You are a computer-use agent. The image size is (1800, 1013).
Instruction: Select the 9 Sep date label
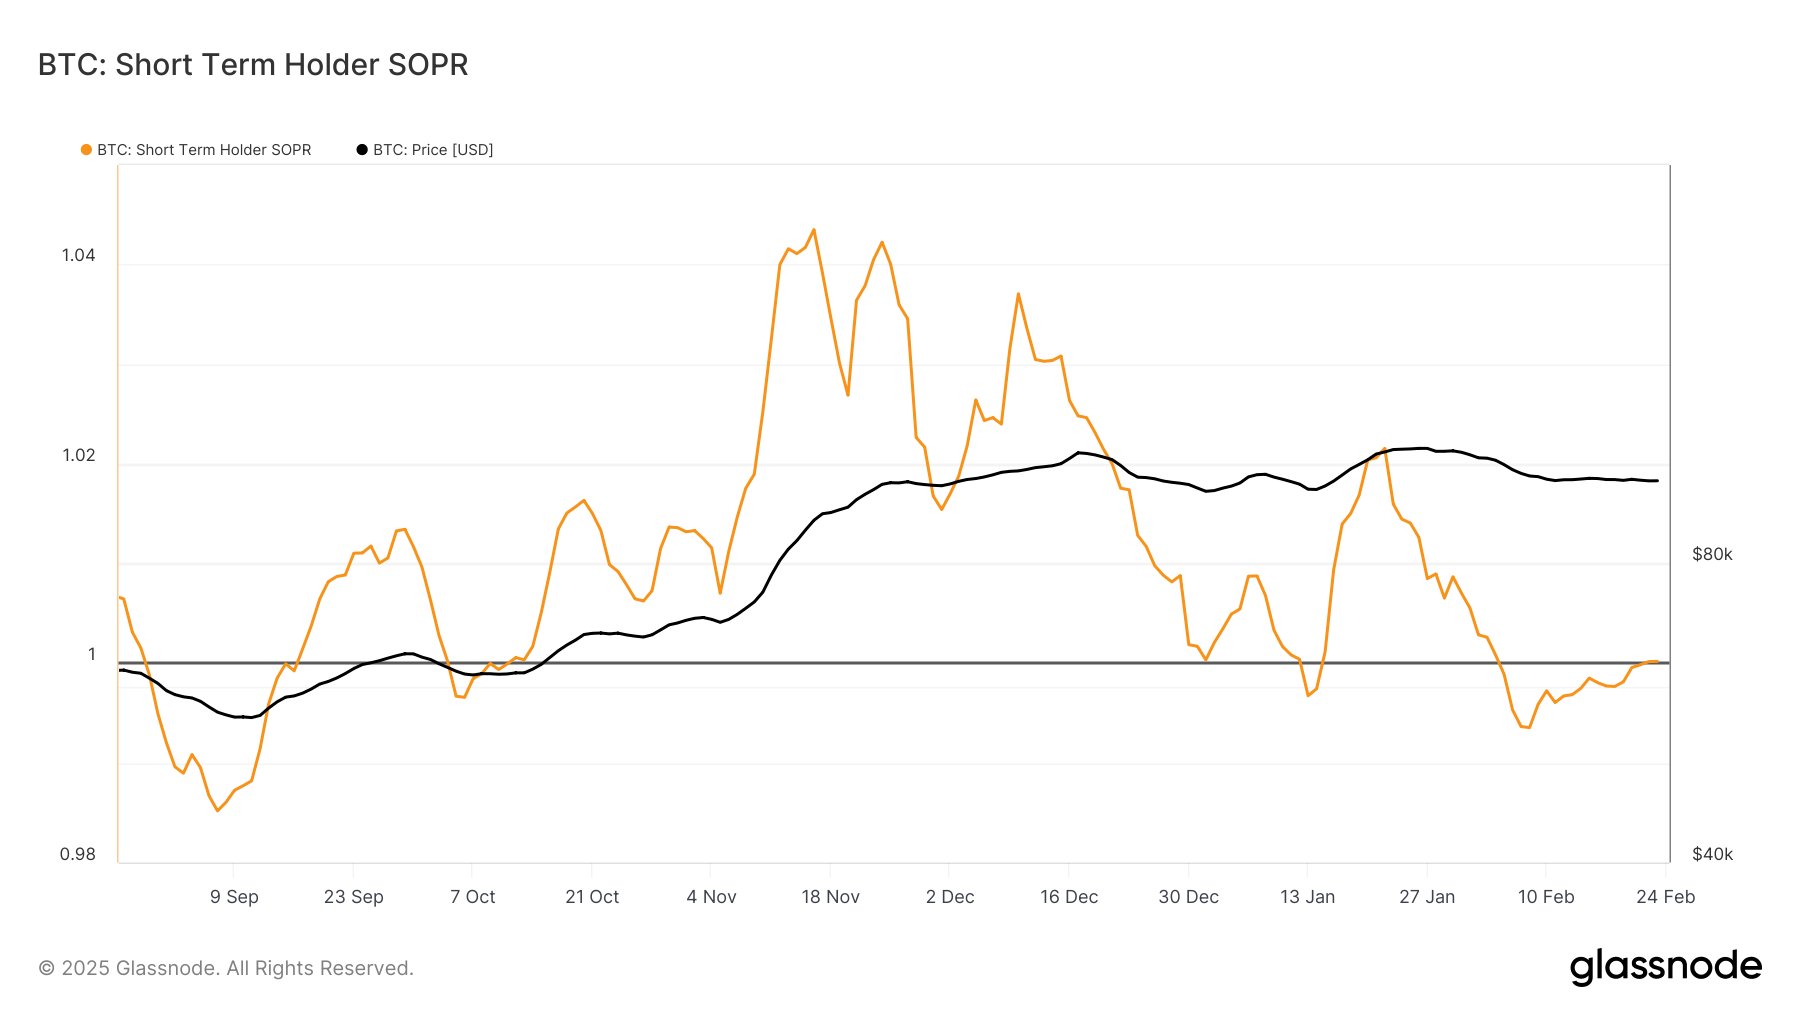click(x=234, y=897)
